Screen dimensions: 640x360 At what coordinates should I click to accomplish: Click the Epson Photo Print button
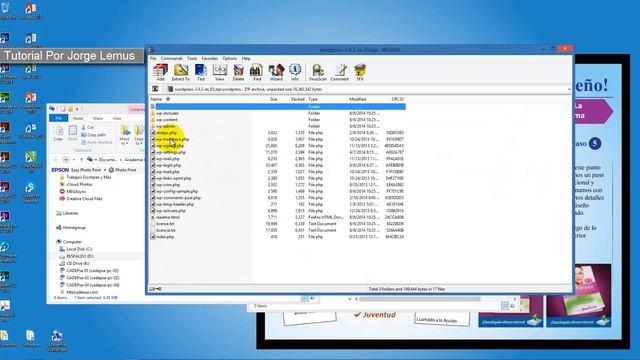(122, 170)
